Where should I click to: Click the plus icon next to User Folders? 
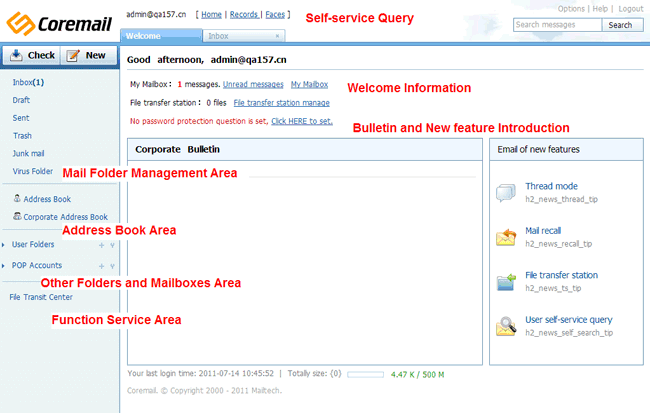pos(101,244)
